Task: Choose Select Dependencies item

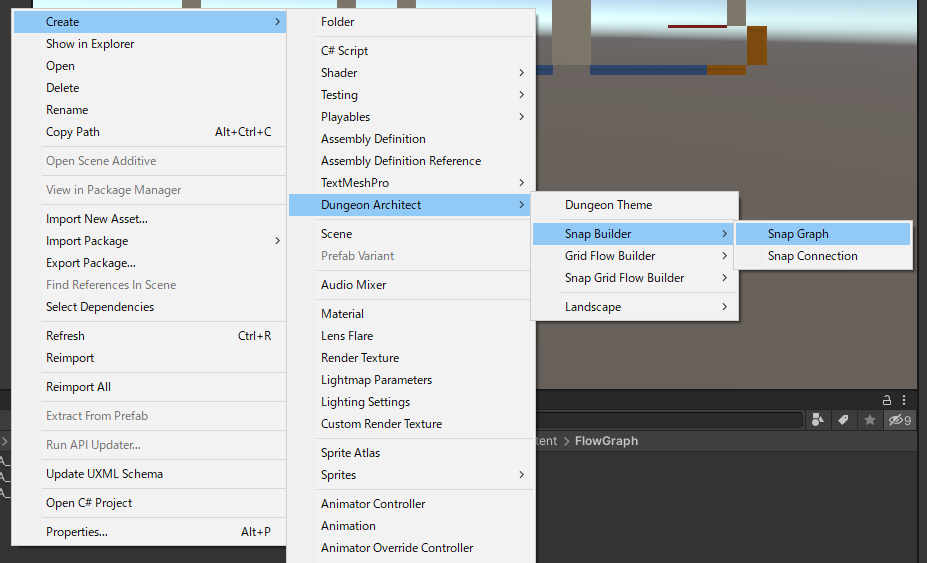Action: point(150,306)
